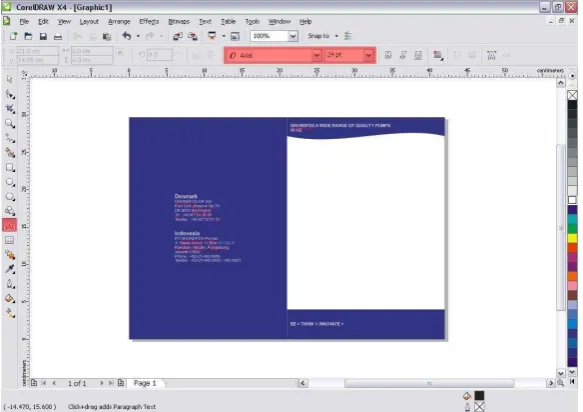This screenshot has height=412, width=583.
Task: Open Character Formatting docker button
Action: click(x=491, y=55)
